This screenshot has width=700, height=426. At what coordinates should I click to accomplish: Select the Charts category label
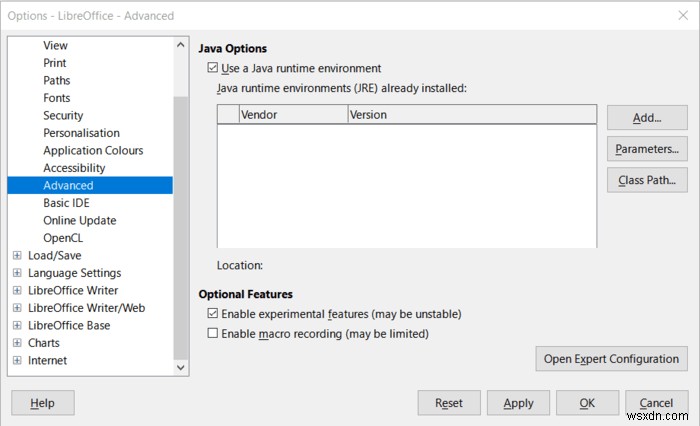43,342
